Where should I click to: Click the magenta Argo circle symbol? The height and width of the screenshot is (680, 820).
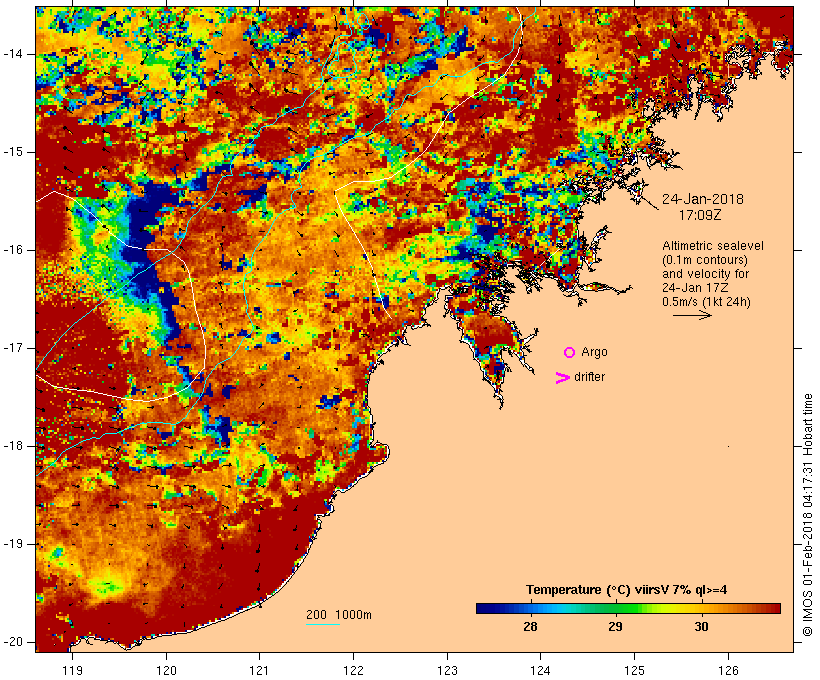tap(570, 353)
